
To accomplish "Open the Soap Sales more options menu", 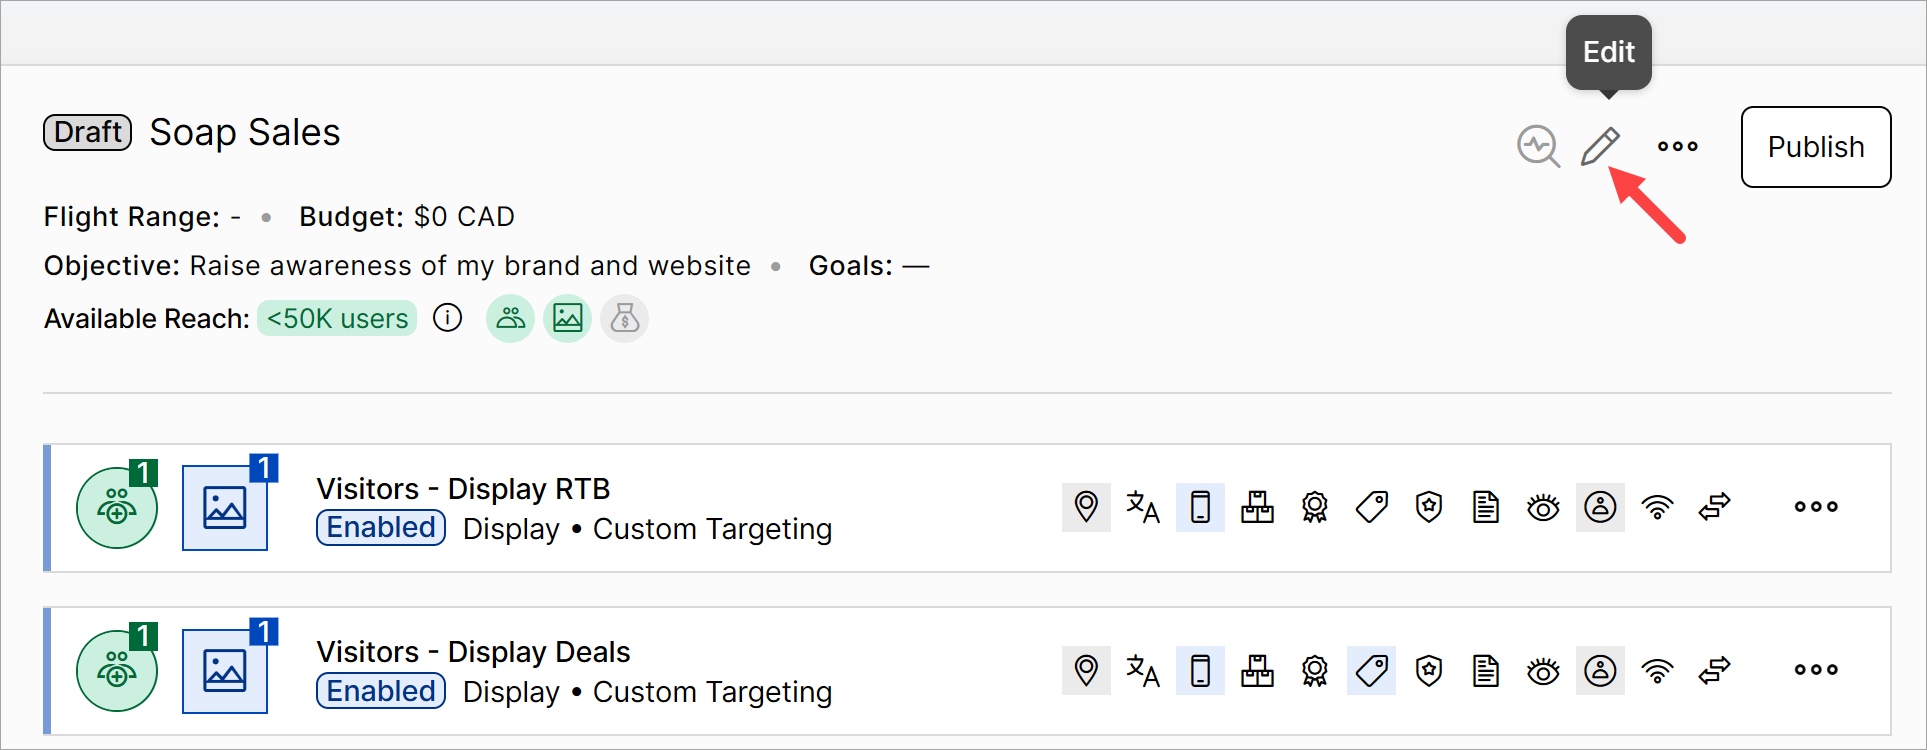I will (1677, 147).
